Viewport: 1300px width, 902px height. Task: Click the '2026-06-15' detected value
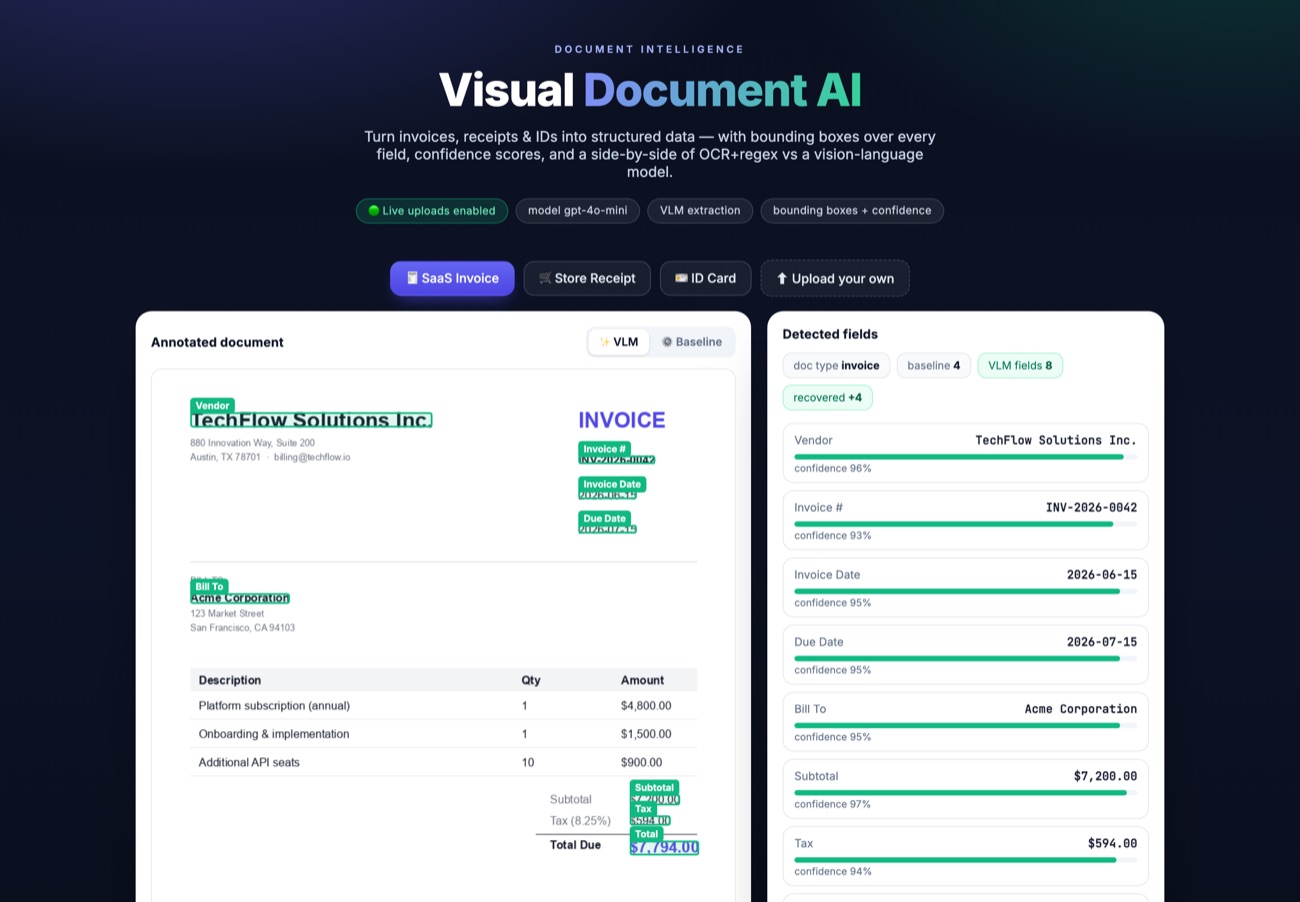click(1102, 574)
